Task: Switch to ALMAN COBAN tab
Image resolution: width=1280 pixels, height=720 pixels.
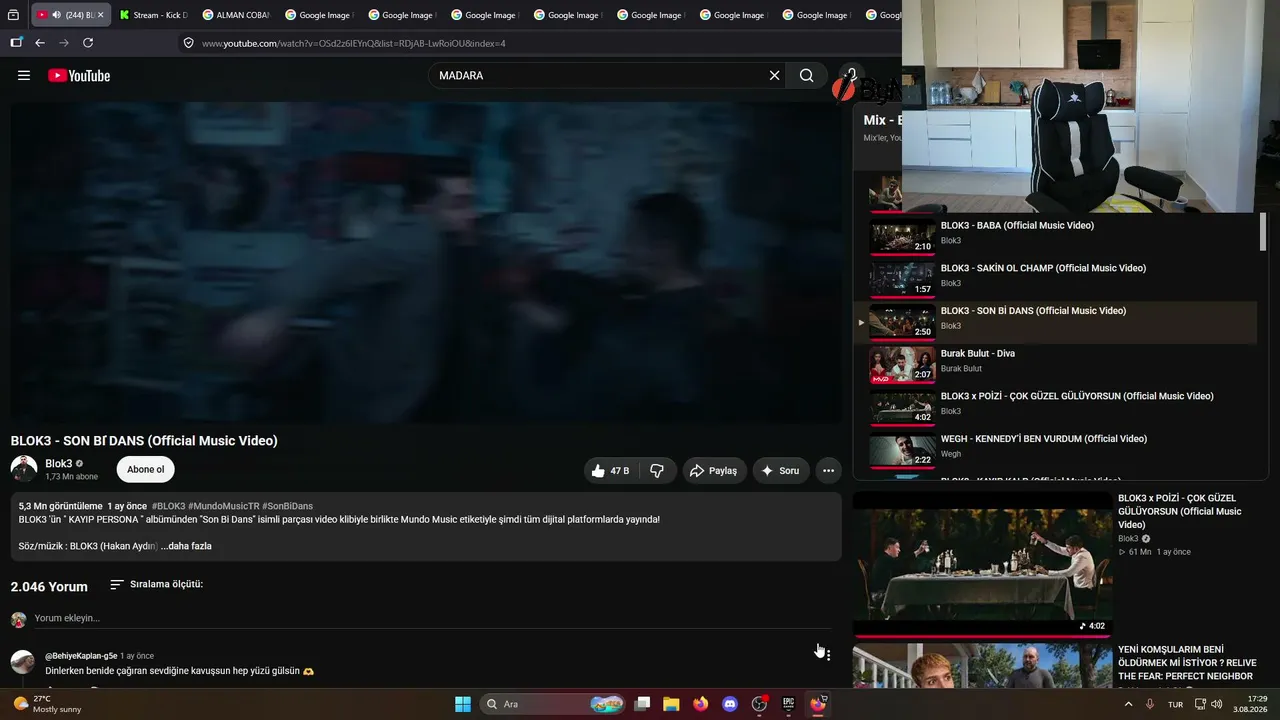Action: (235, 15)
